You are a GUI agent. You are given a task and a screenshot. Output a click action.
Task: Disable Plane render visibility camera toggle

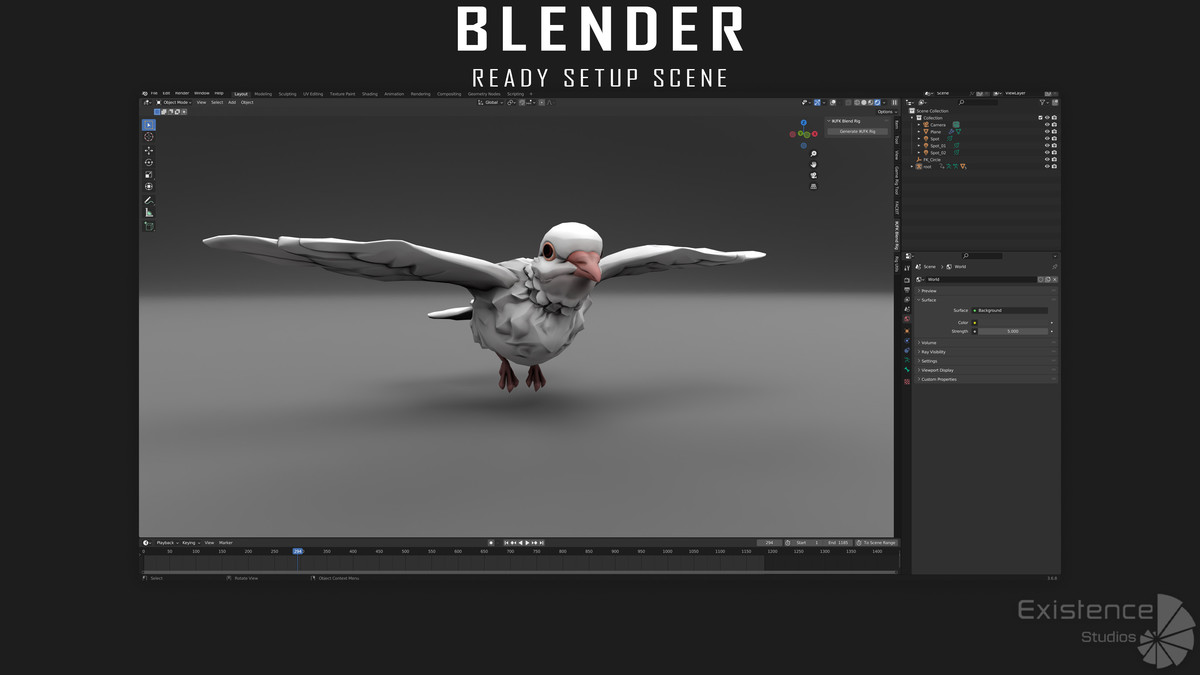(1053, 132)
